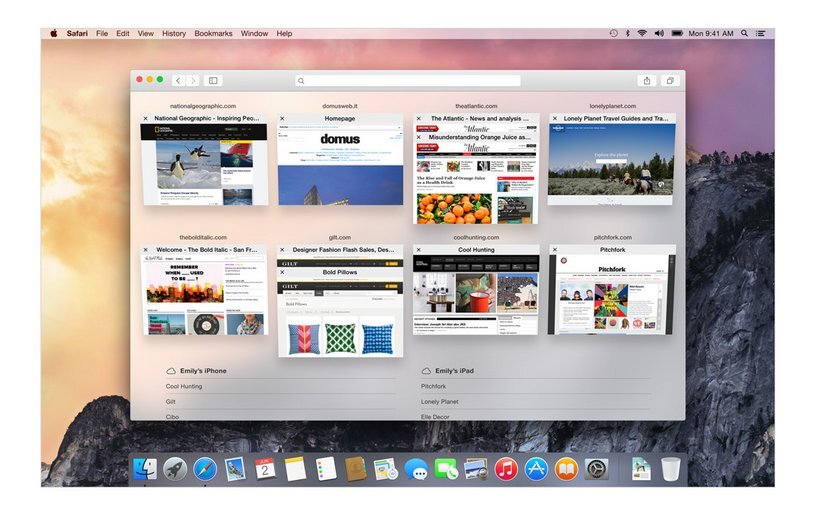Click the Wi-Fi status icon in the menu bar
Screen dimensions: 815x525
pyautogui.click(x=642, y=33)
